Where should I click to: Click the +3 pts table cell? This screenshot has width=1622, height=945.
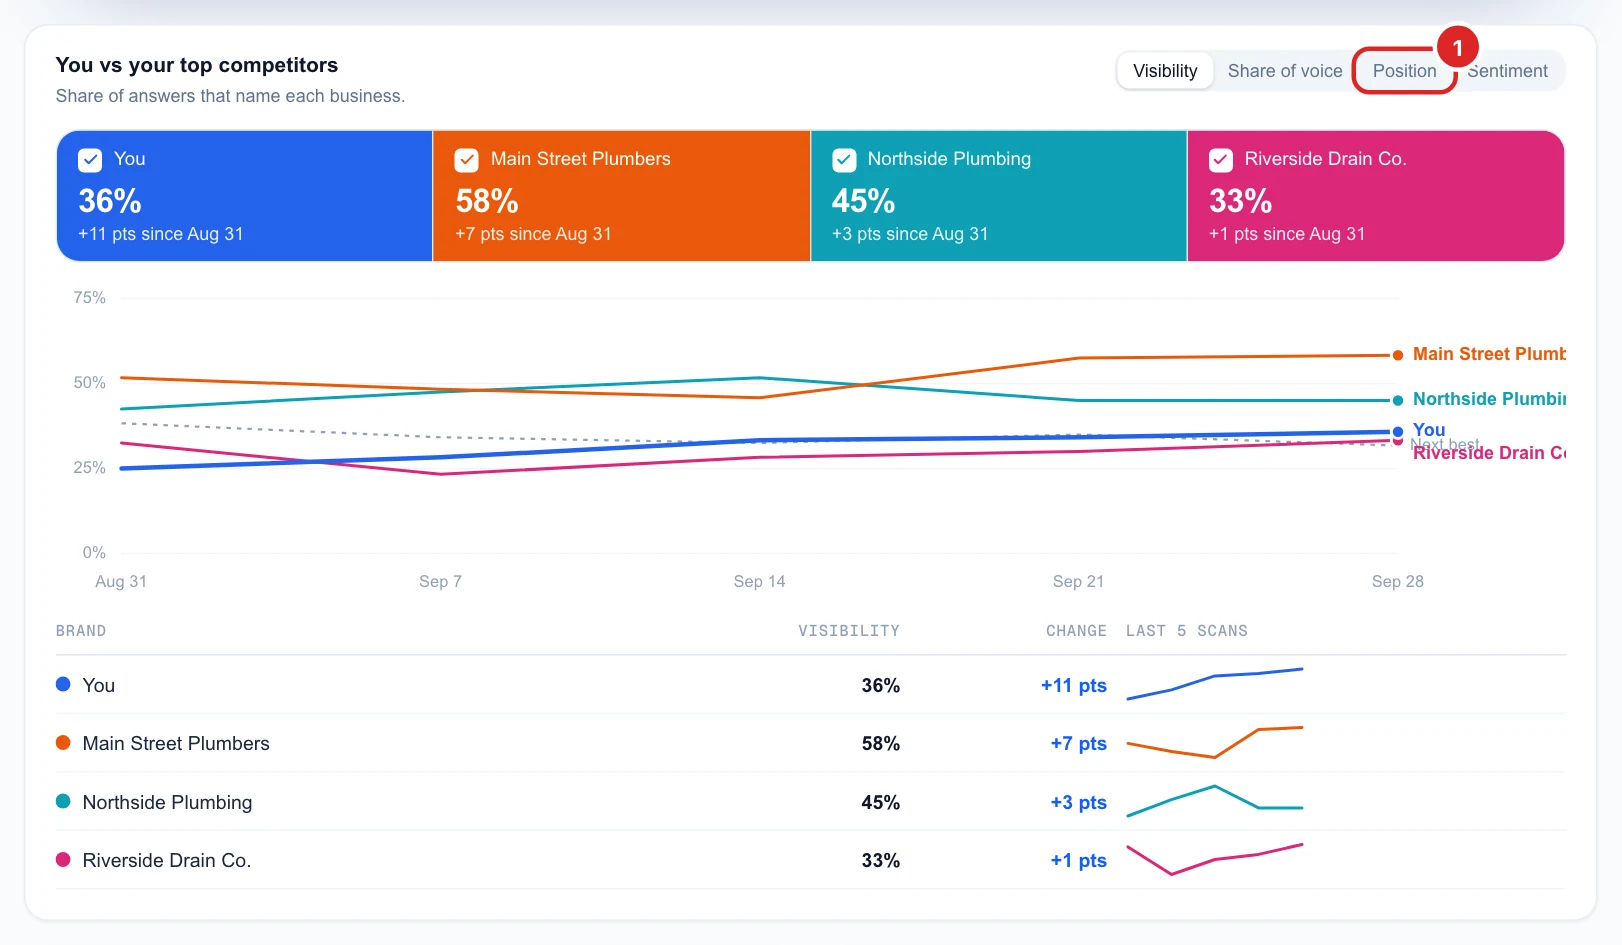click(1078, 802)
